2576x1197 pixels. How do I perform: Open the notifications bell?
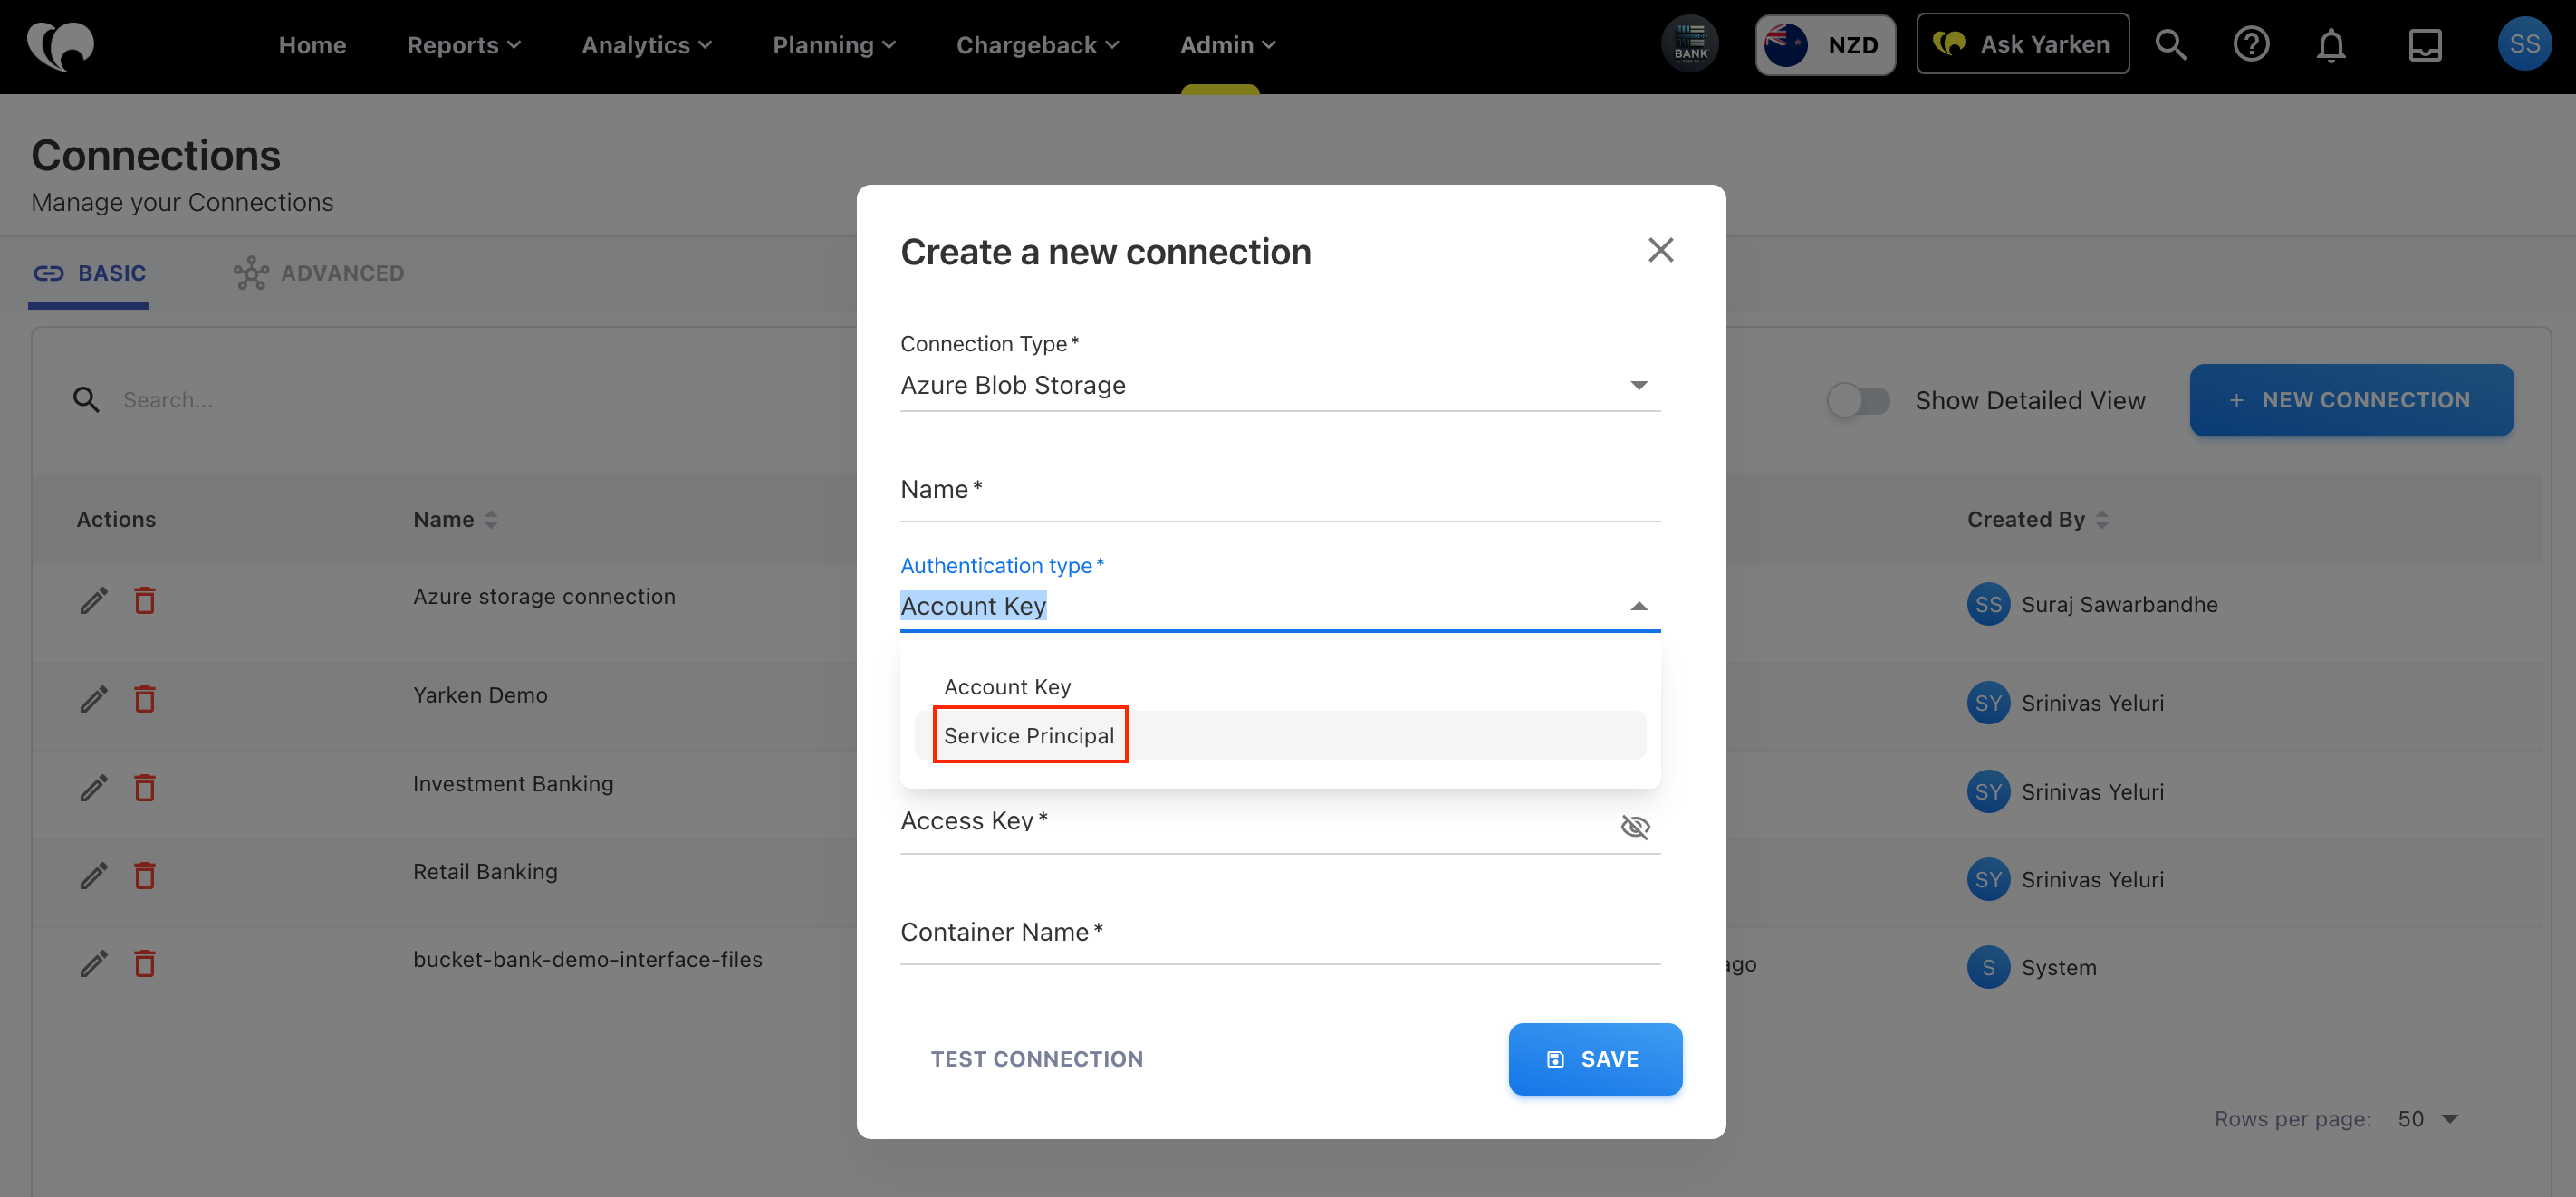[x=2331, y=45]
